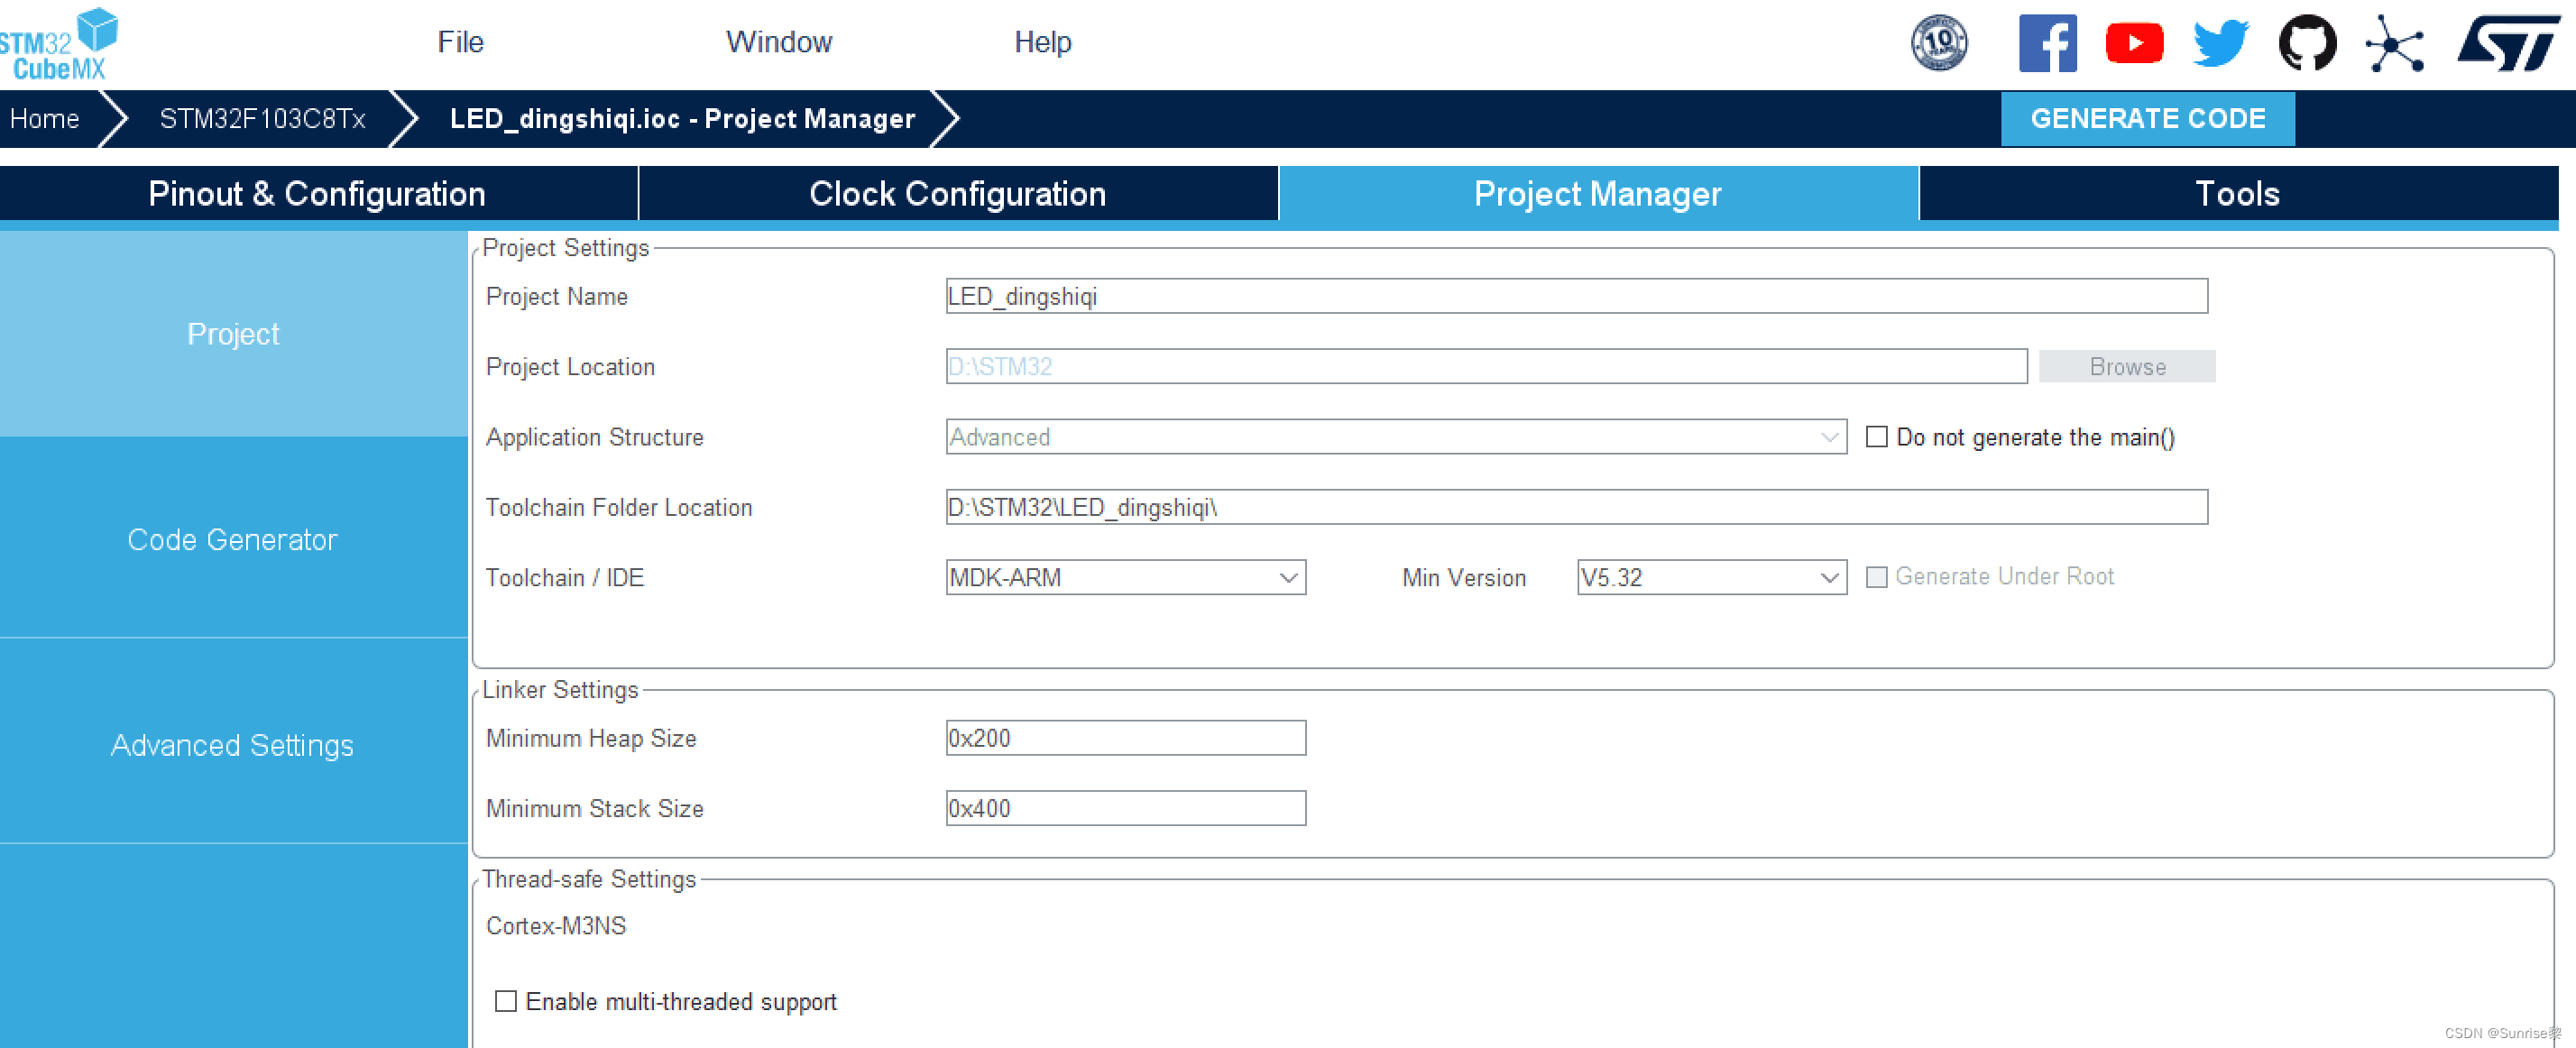
Task: Open the Toolchain / IDE dropdown
Action: [1125, 577]
